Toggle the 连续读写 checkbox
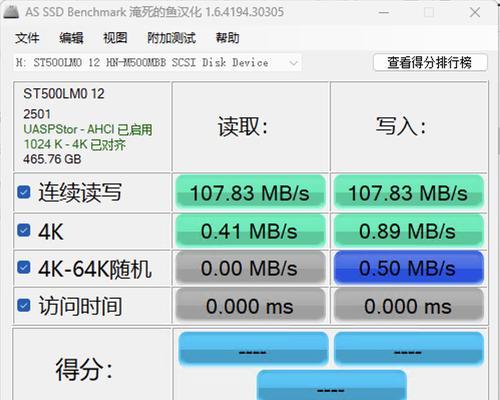The height and width of the screenshot is (400, 500). 24,192
